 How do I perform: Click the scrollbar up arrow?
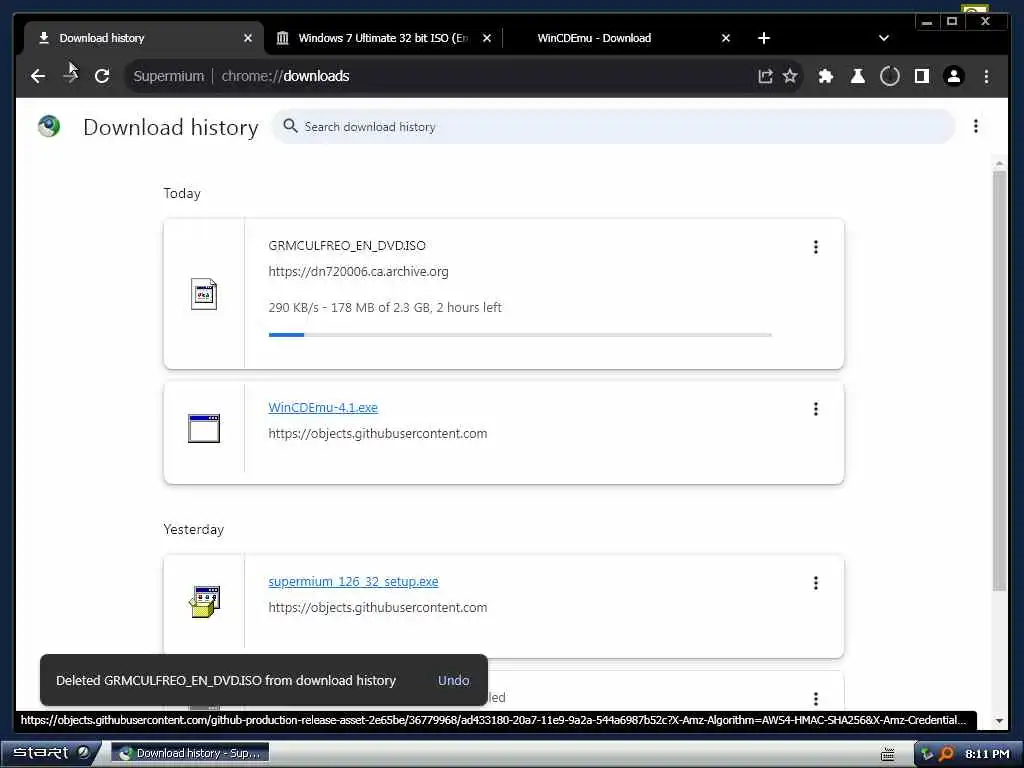coord(999,163)
